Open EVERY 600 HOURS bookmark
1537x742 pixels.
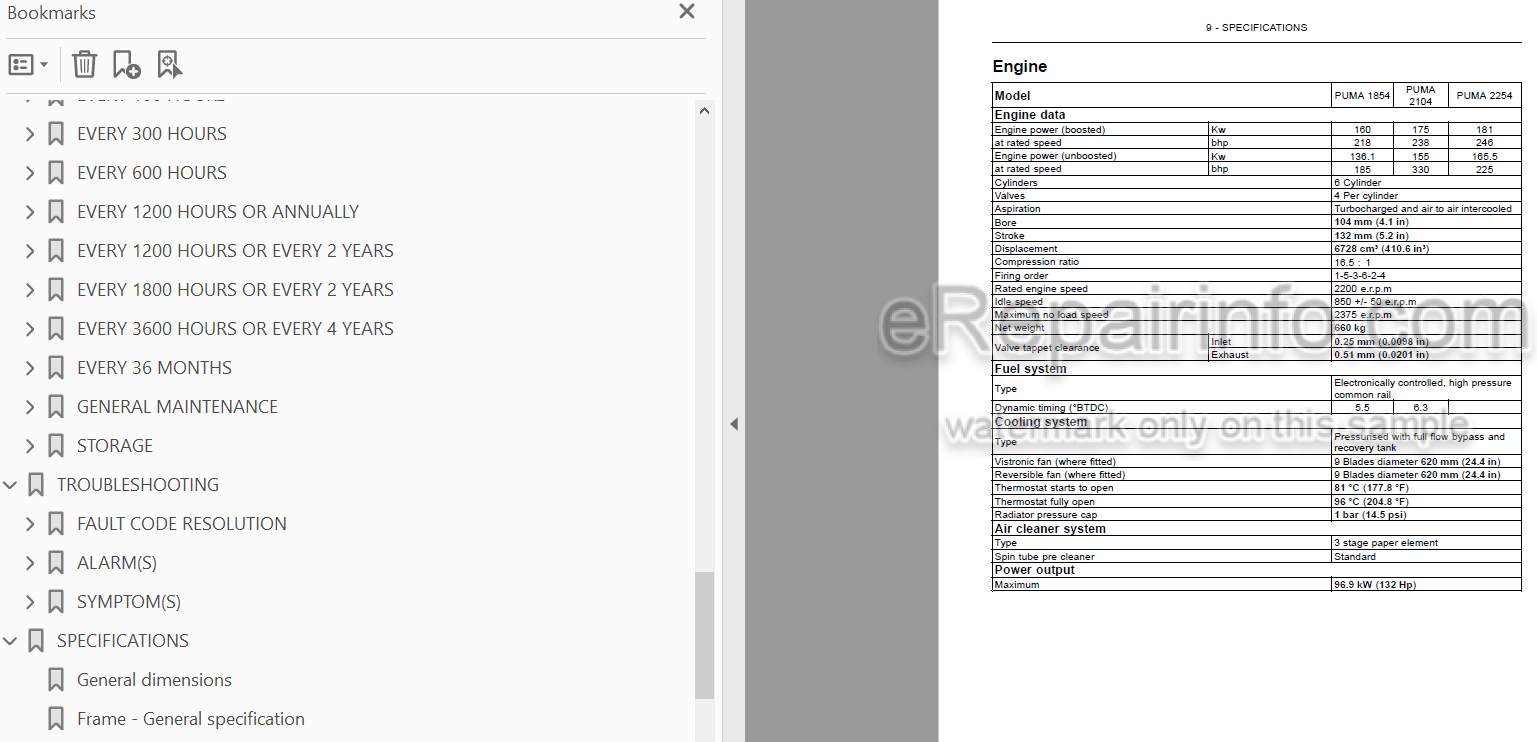pyautogui.click(x=152, y=173)
